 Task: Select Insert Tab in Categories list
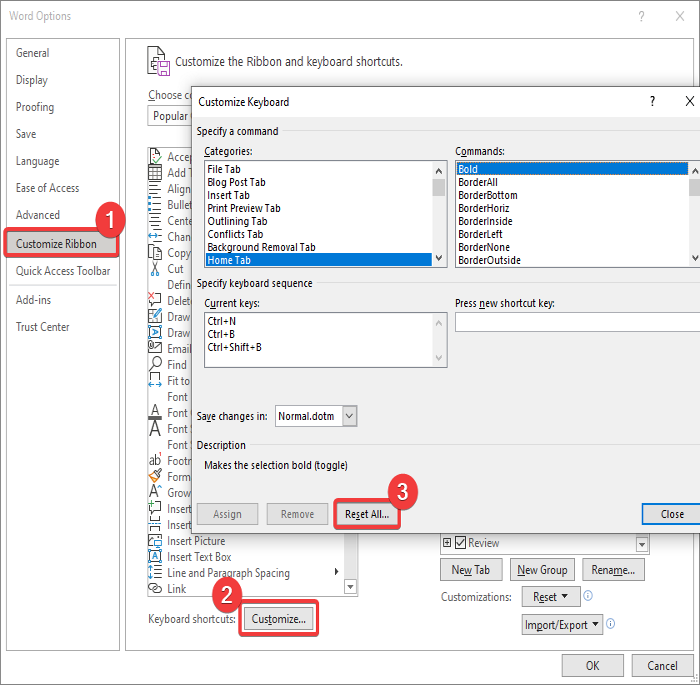[x=319, y=195]
